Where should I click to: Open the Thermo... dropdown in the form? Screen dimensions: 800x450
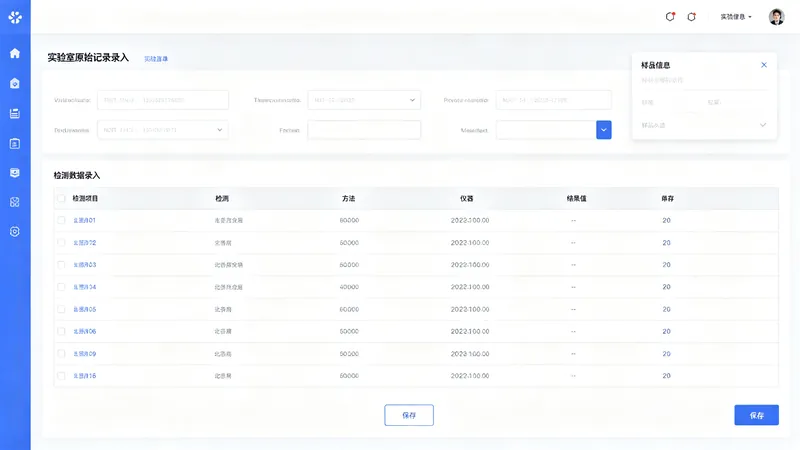tap(364, 100)
